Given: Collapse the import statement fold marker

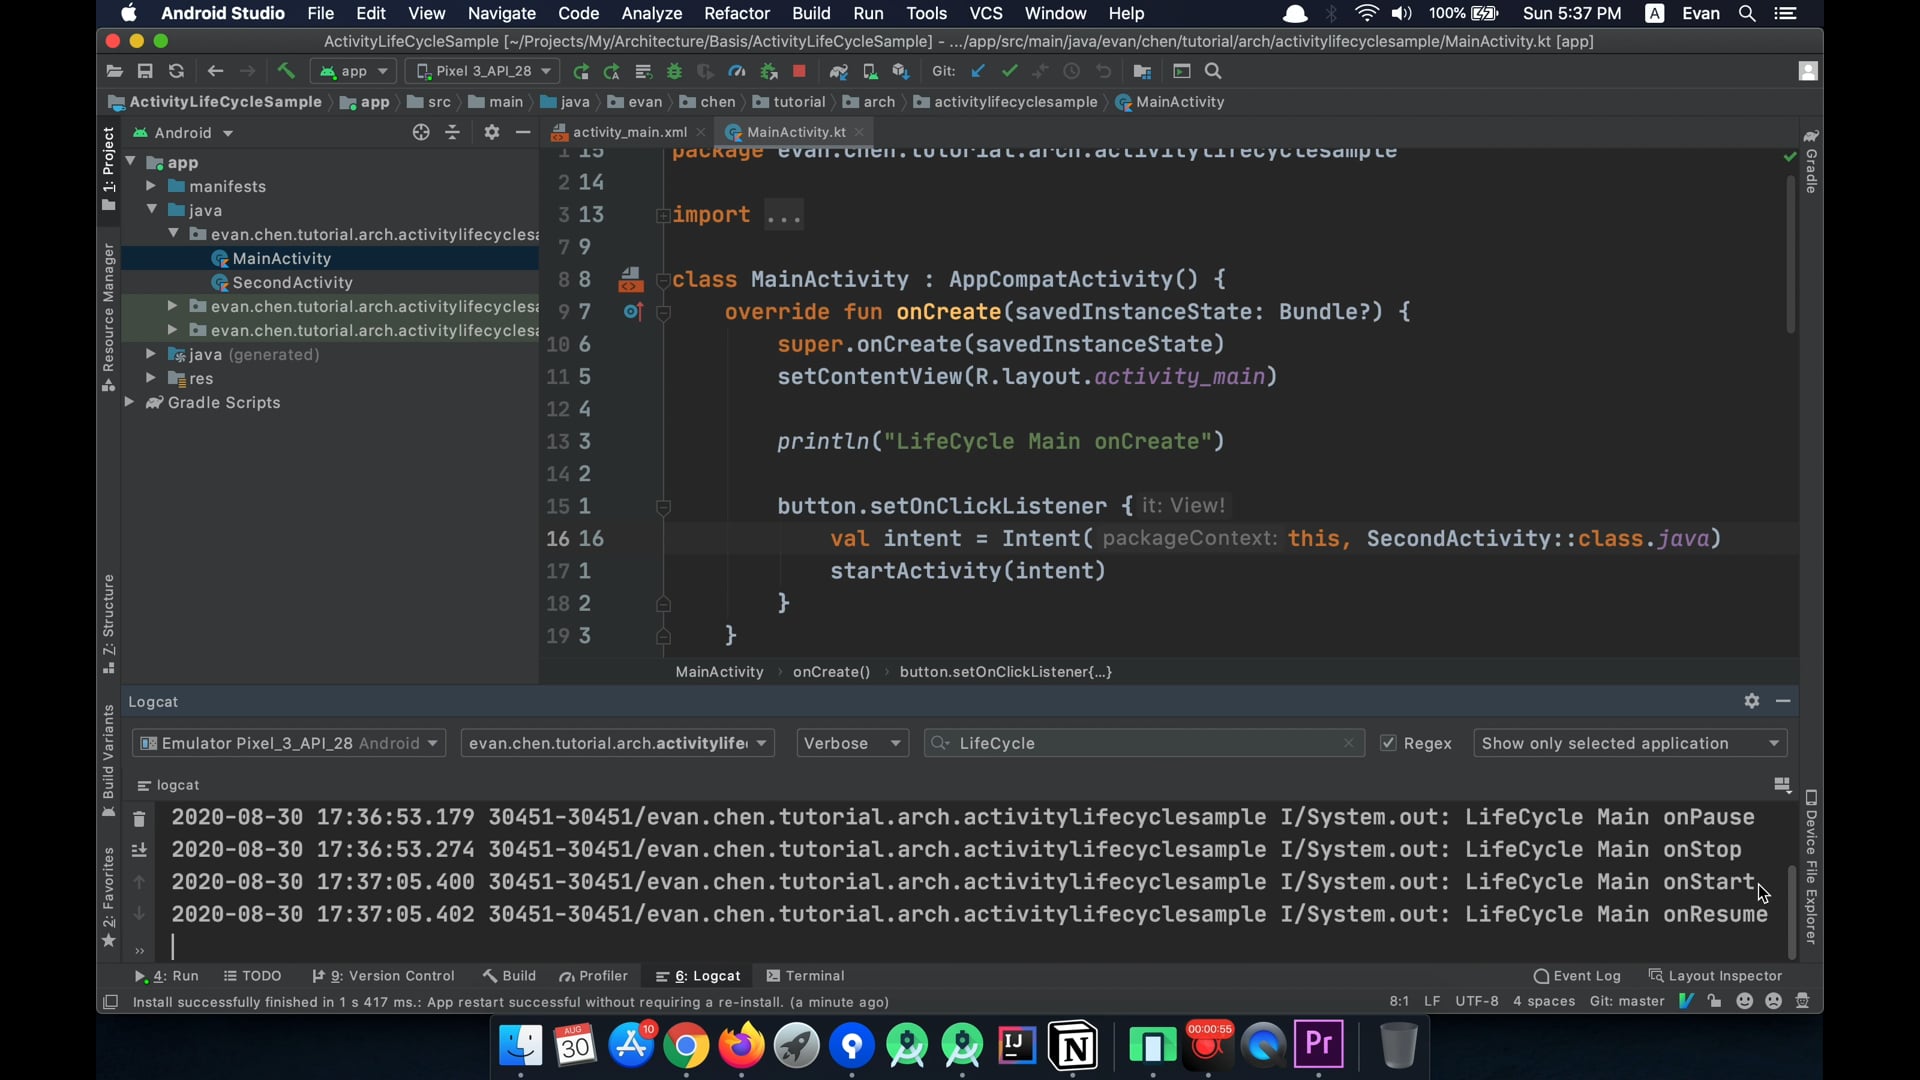Looking at the screenshot, I should coord(662,215).
